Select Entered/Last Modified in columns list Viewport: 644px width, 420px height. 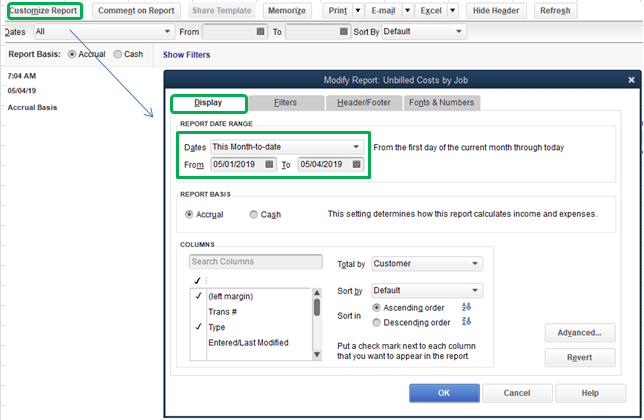click(x=248, y=342)
